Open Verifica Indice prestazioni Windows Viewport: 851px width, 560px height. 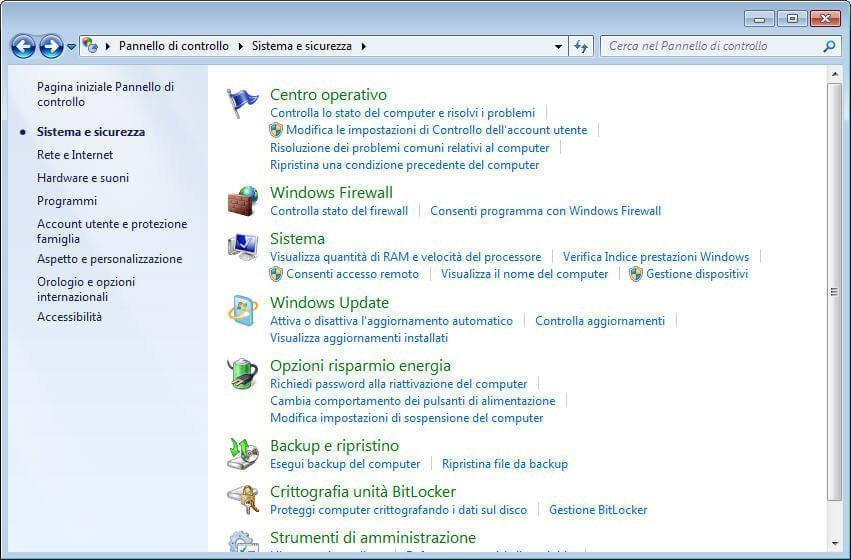point(656,257)
